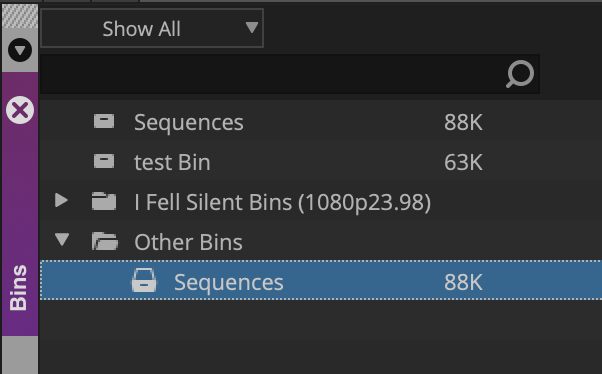This screenshot has height=374, width=602.
Task: Select I Fell Silent Bins (1080p23.98) label
Action: (x=283, y=202)
